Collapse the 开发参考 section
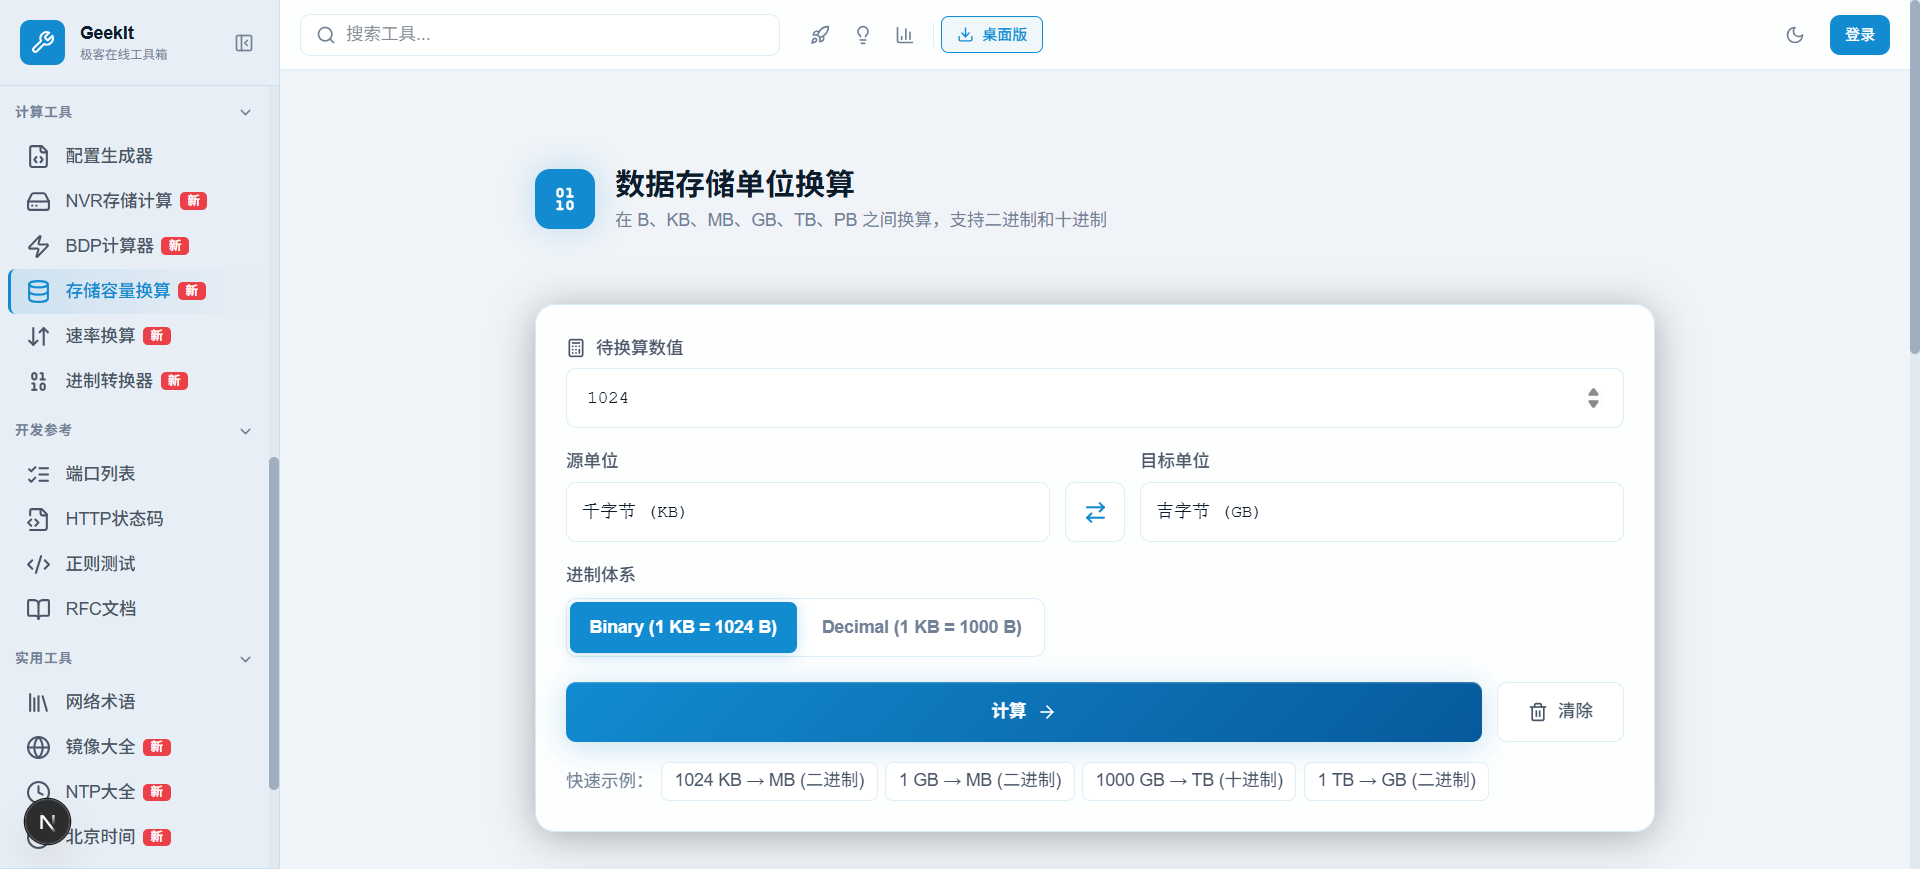This screenshot has width=1920, height=869. tap(245, 431)
